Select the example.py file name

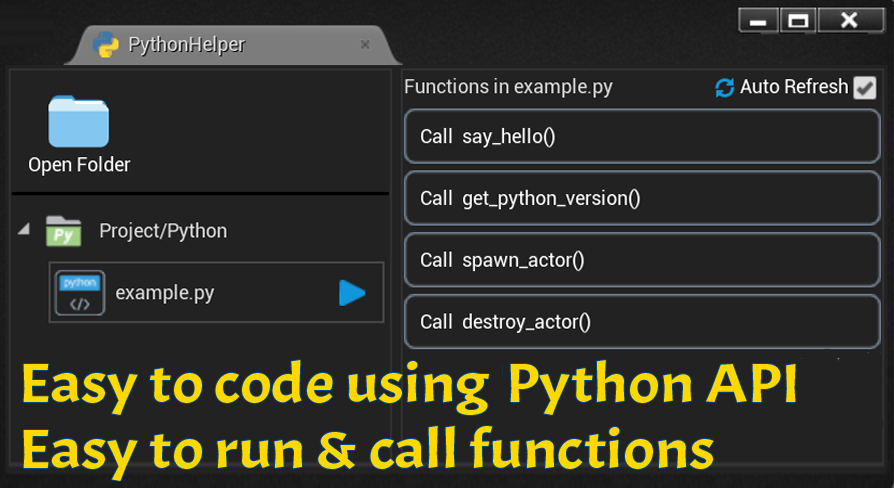(x=164, y=293)
